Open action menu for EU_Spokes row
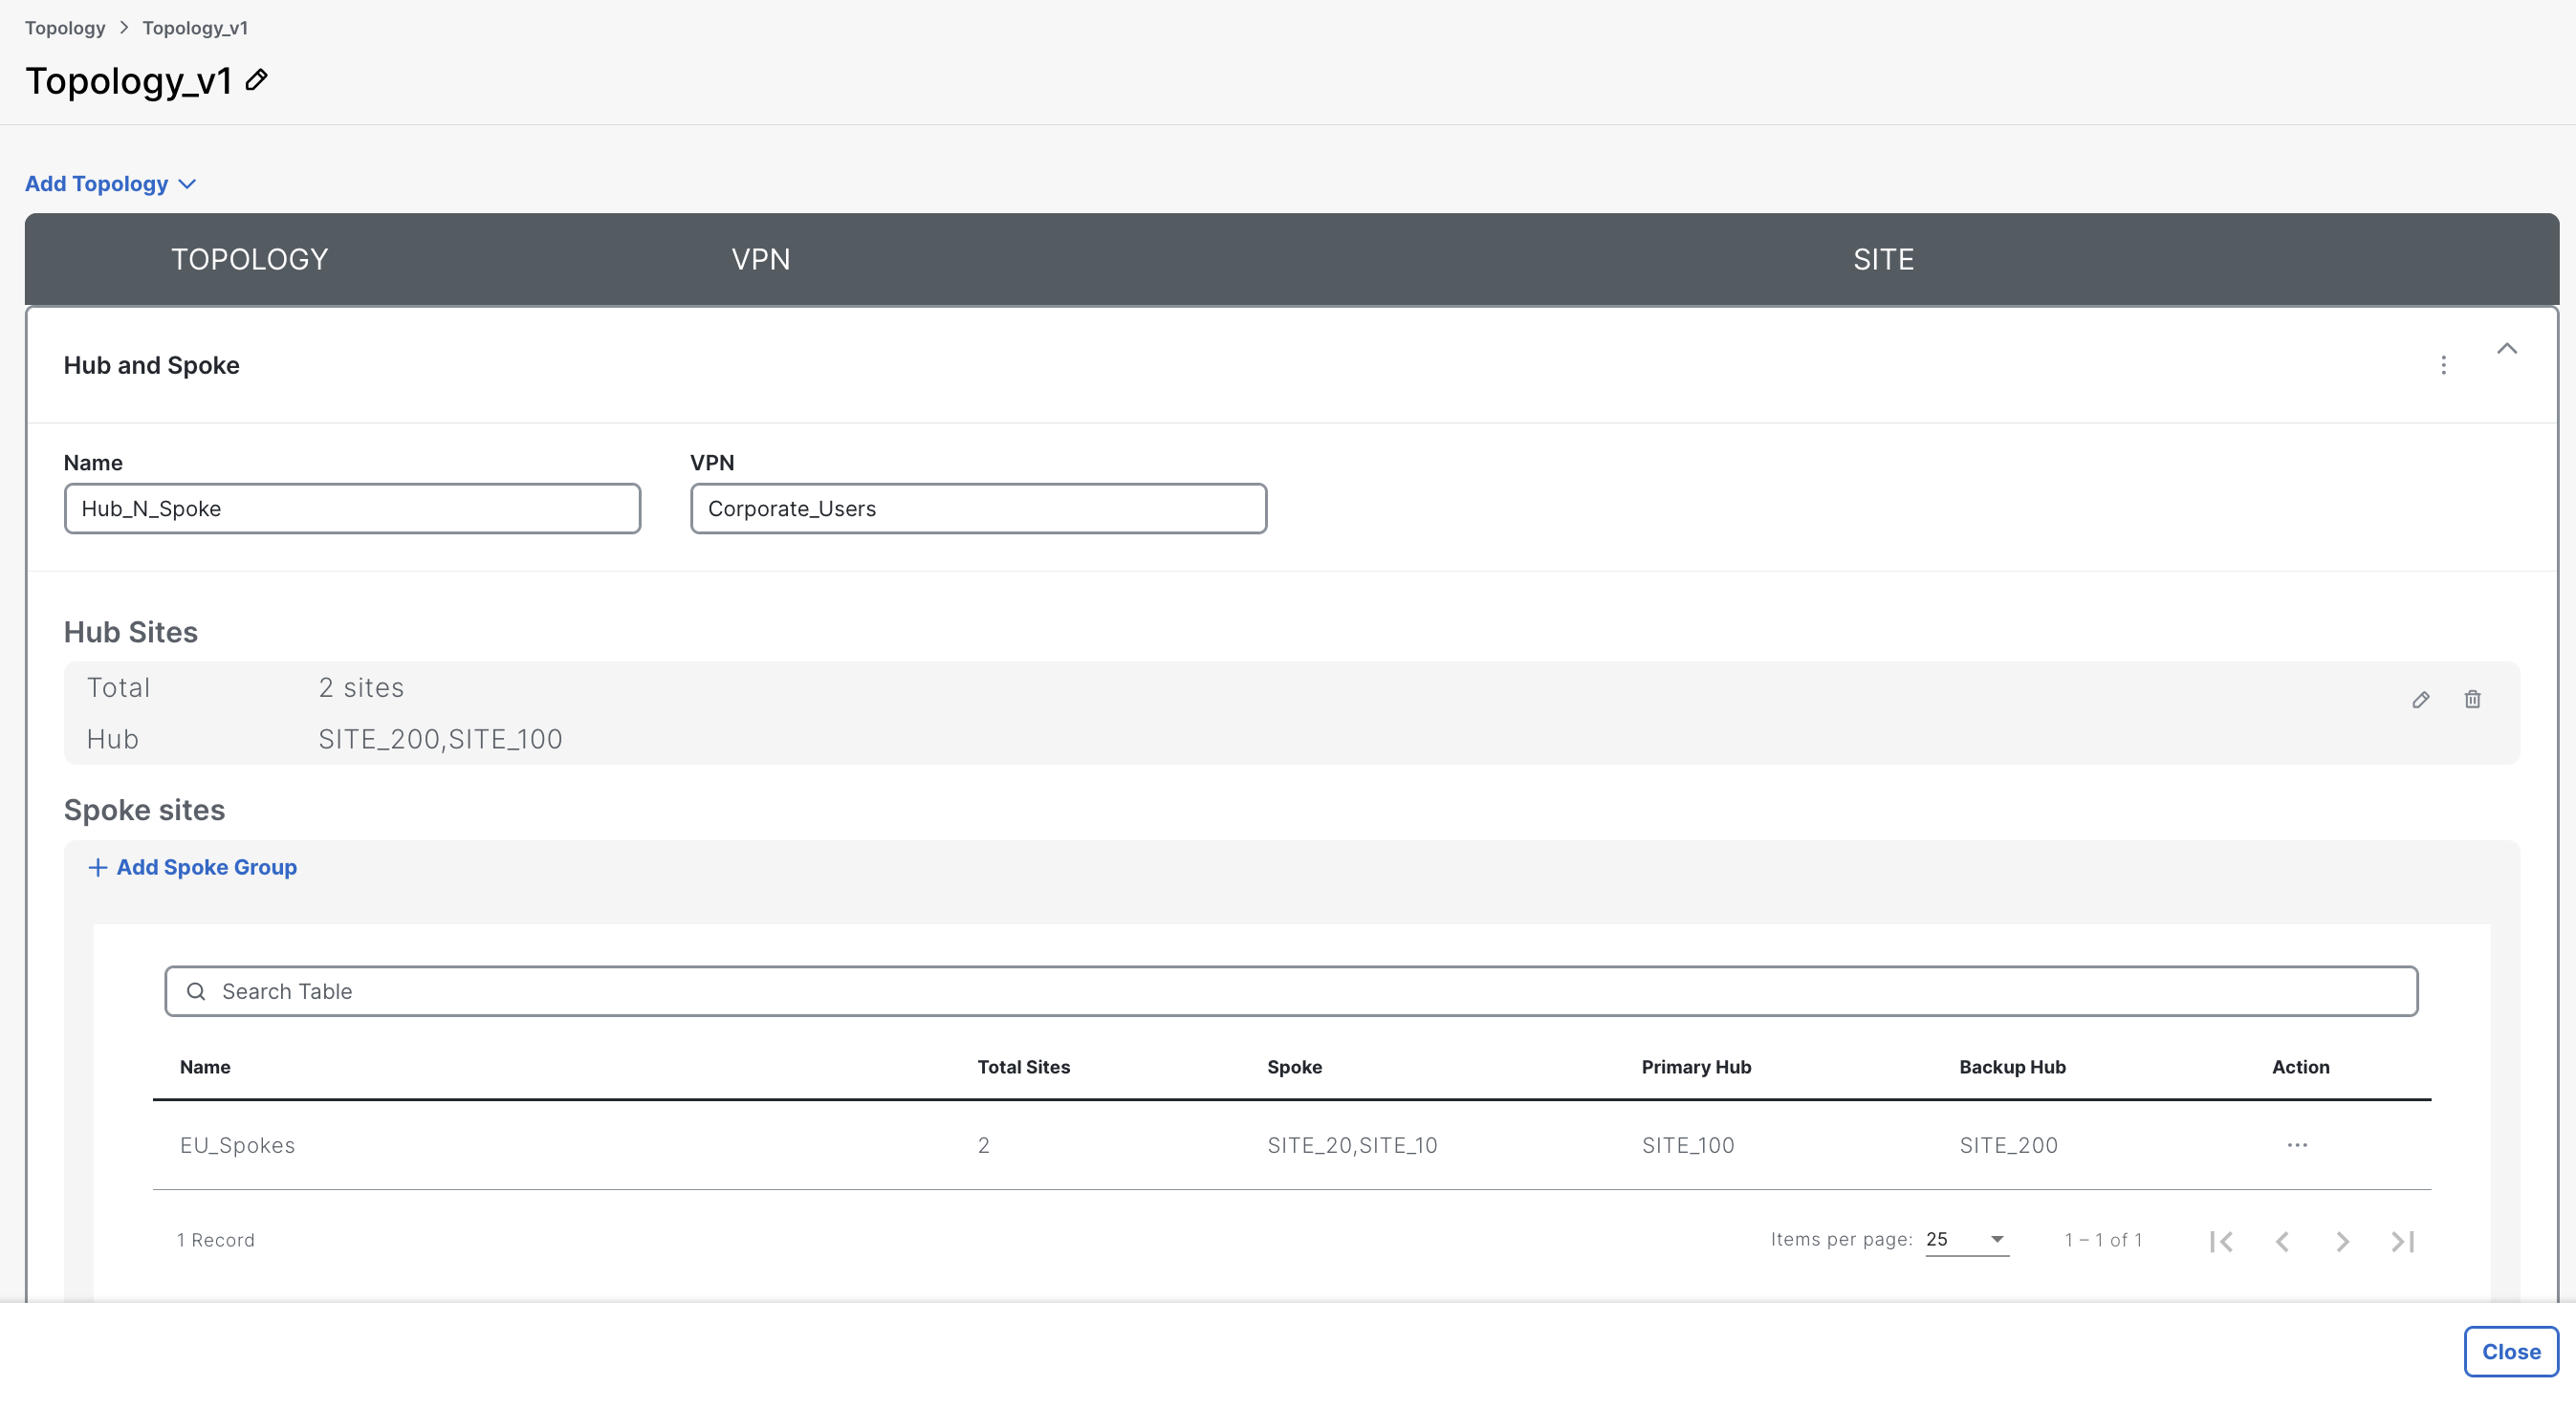Viewport: 2576px width, 1409px height. coord(2297,1145)
